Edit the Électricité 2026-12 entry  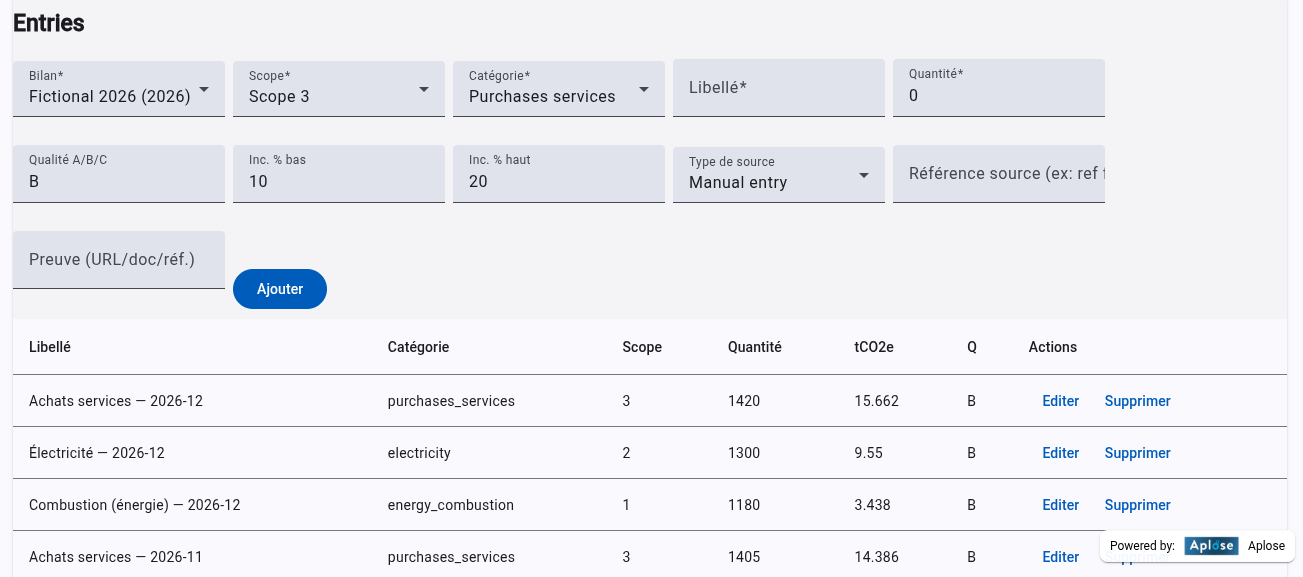(1060, 453)
